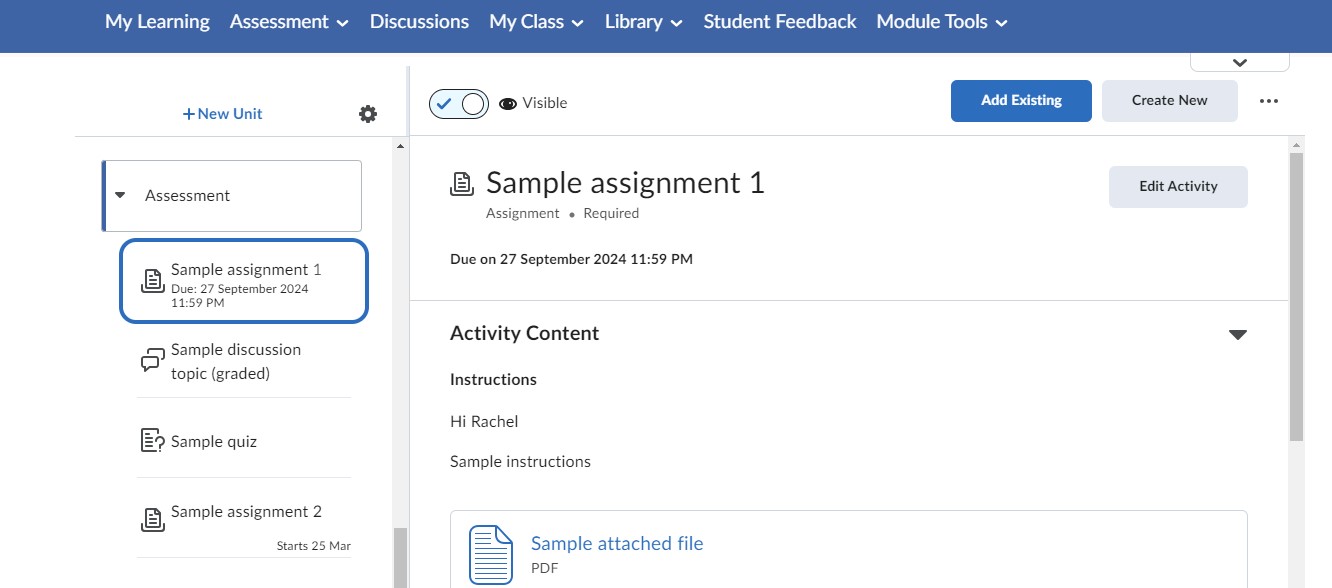Screen dimensions: 1332x588
Task: Open Student Feedback from the navigation bar
Action: tap(779, 21)
